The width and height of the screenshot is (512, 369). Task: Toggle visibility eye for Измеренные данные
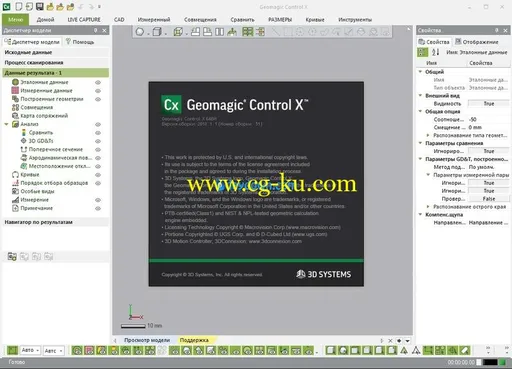click(98, 91)
